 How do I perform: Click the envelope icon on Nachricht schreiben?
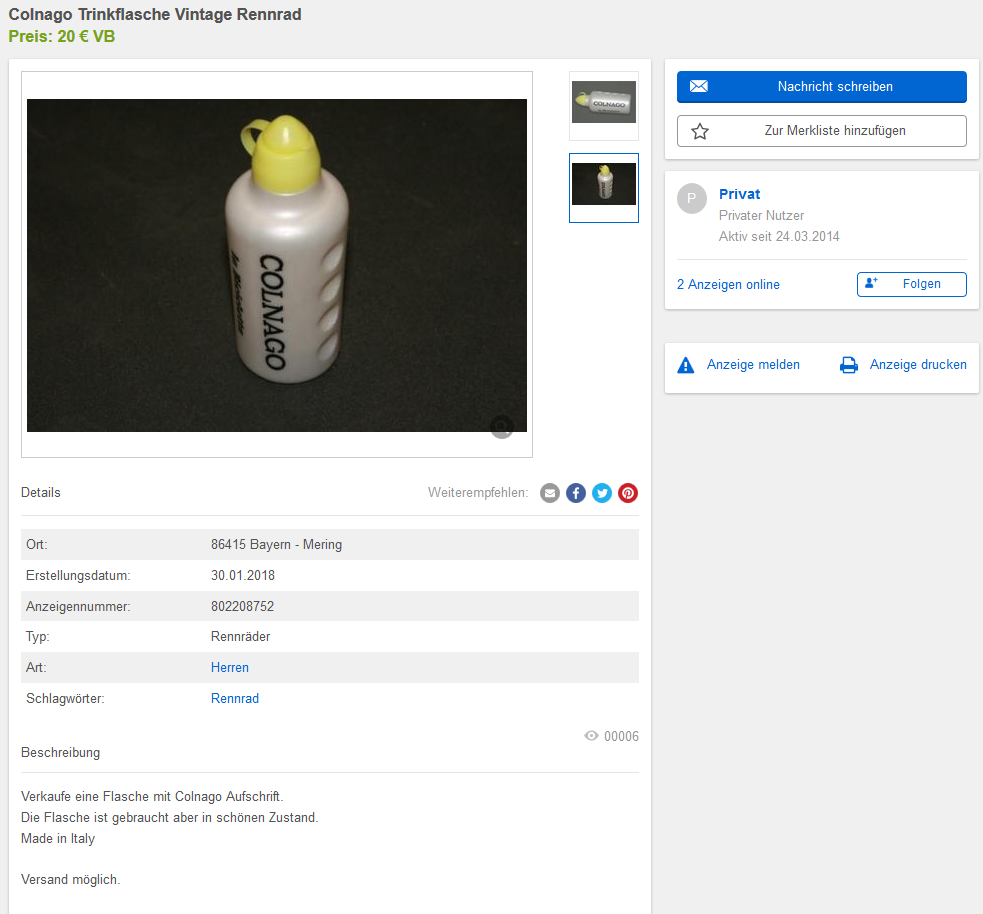tap(699, 87)
